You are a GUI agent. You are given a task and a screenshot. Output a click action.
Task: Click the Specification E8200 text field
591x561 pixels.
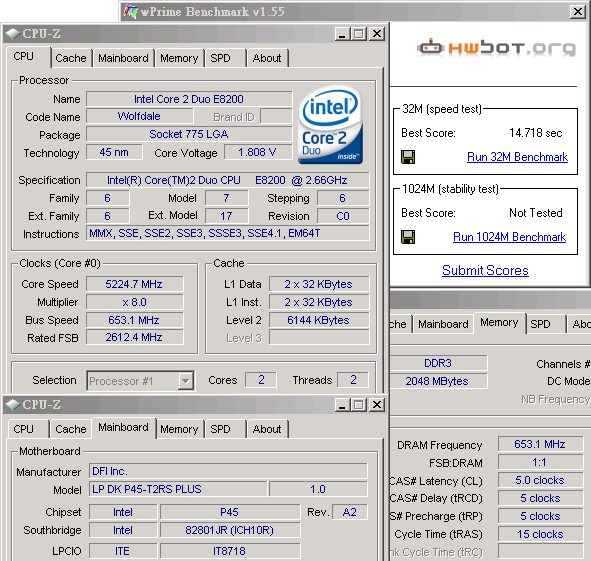coord(228,180)
